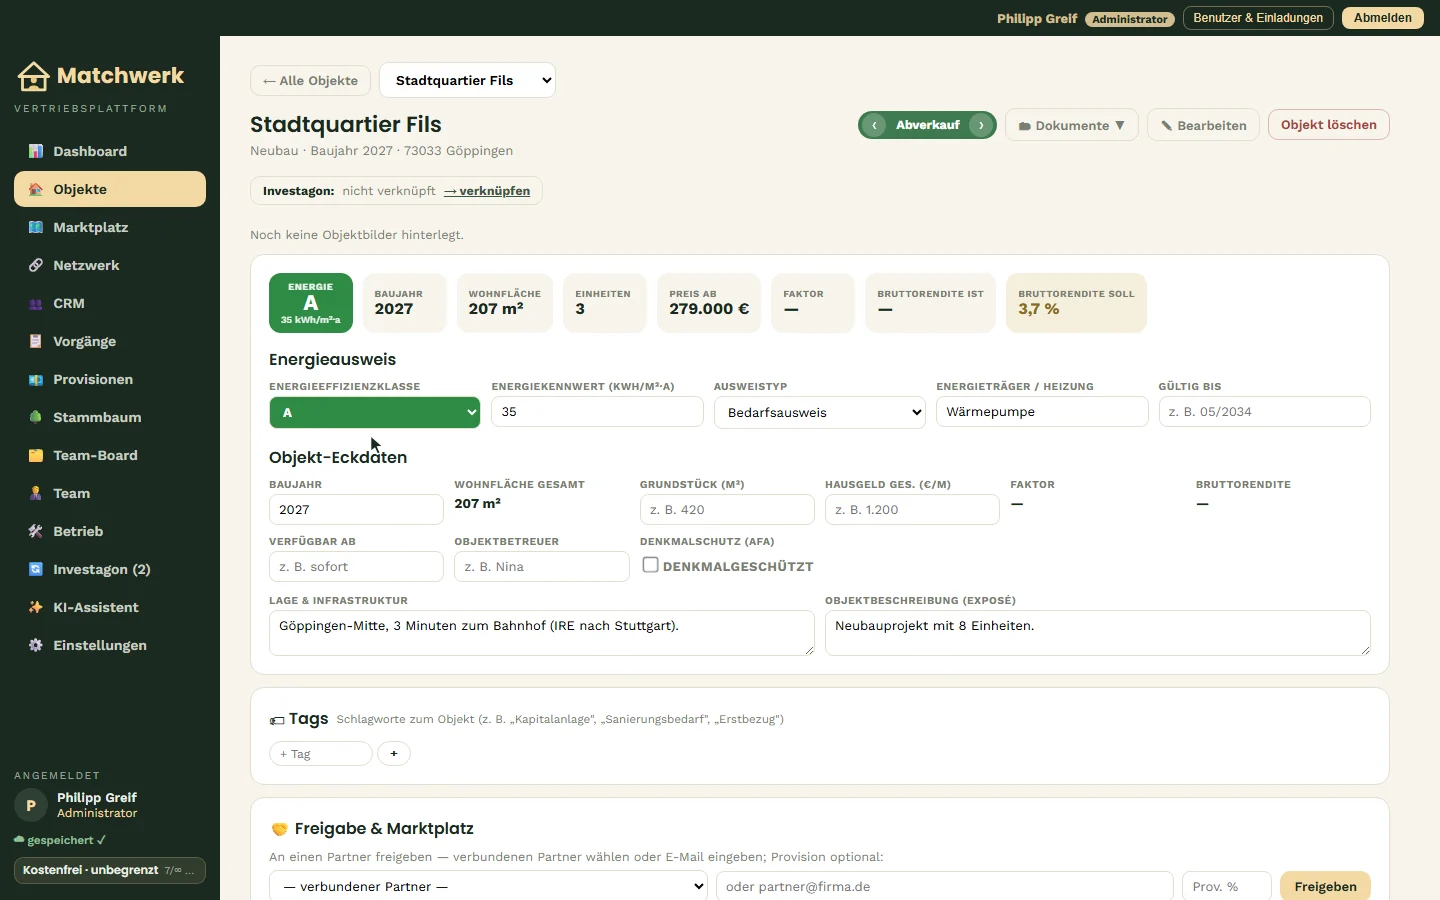Click the Stammbaum tree icon in sidebar
The image size is (1440, 900).
click(36, 417)
